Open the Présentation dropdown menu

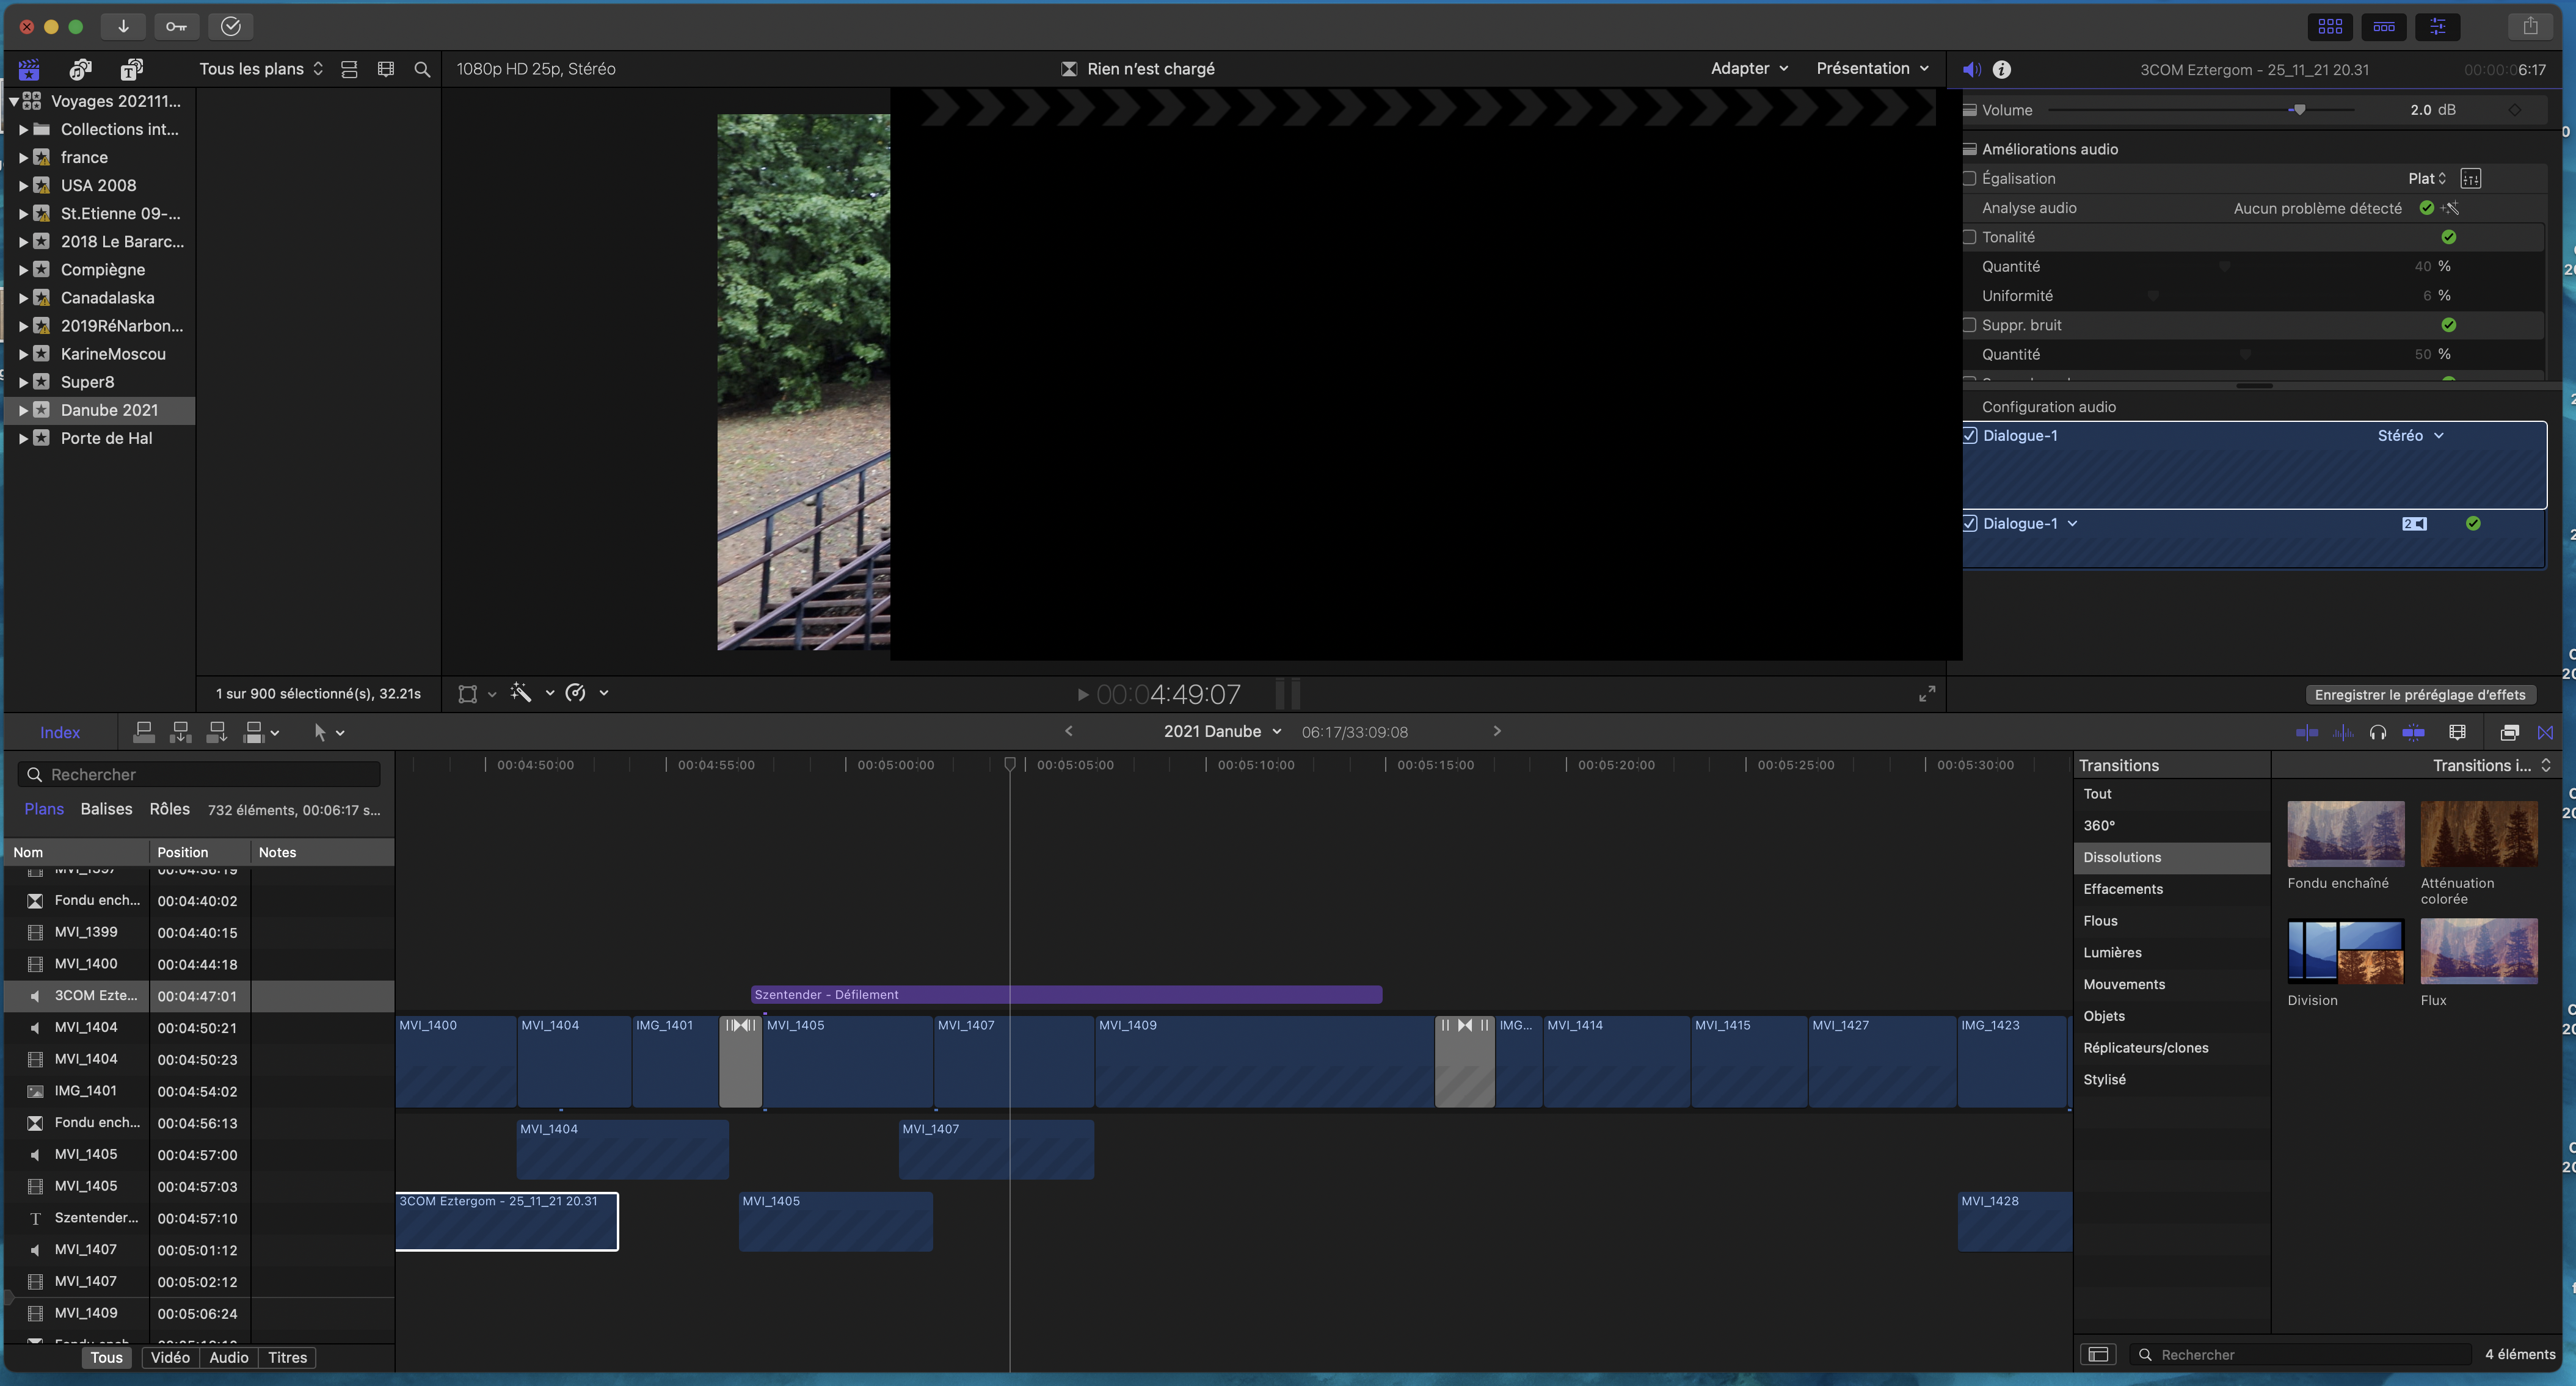[1871, 68]
